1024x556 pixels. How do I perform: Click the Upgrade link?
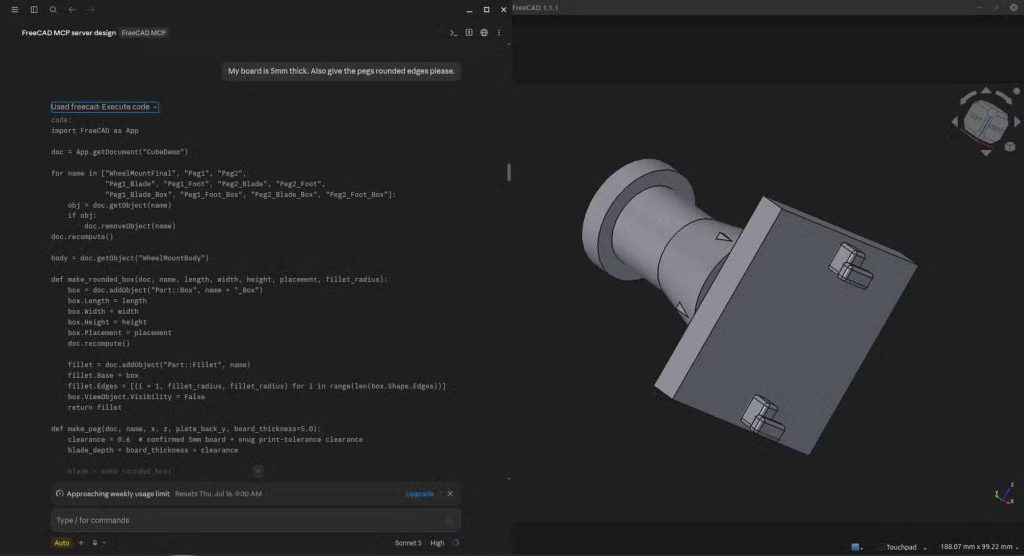click(419, 494)
